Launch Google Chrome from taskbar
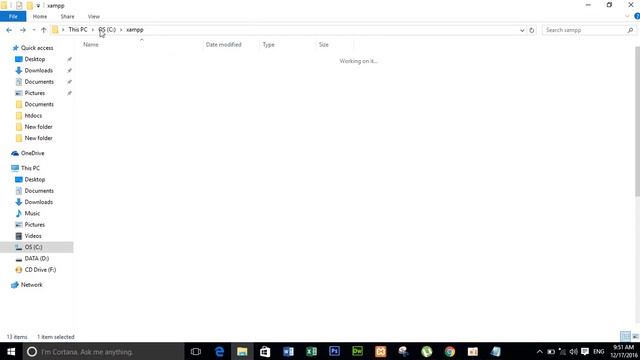The height and width of the screenshot is (360, 640). 450,351
